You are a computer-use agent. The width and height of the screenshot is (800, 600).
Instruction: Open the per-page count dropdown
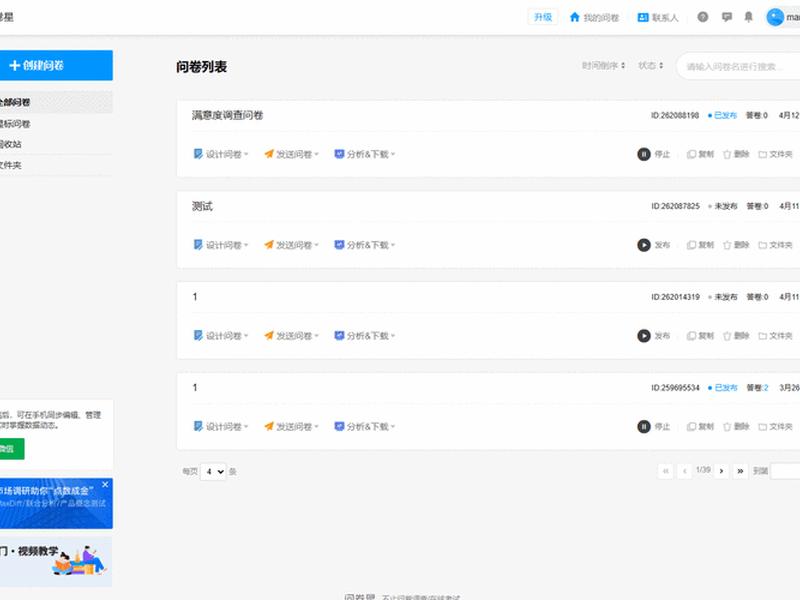[x=213, y=471]
